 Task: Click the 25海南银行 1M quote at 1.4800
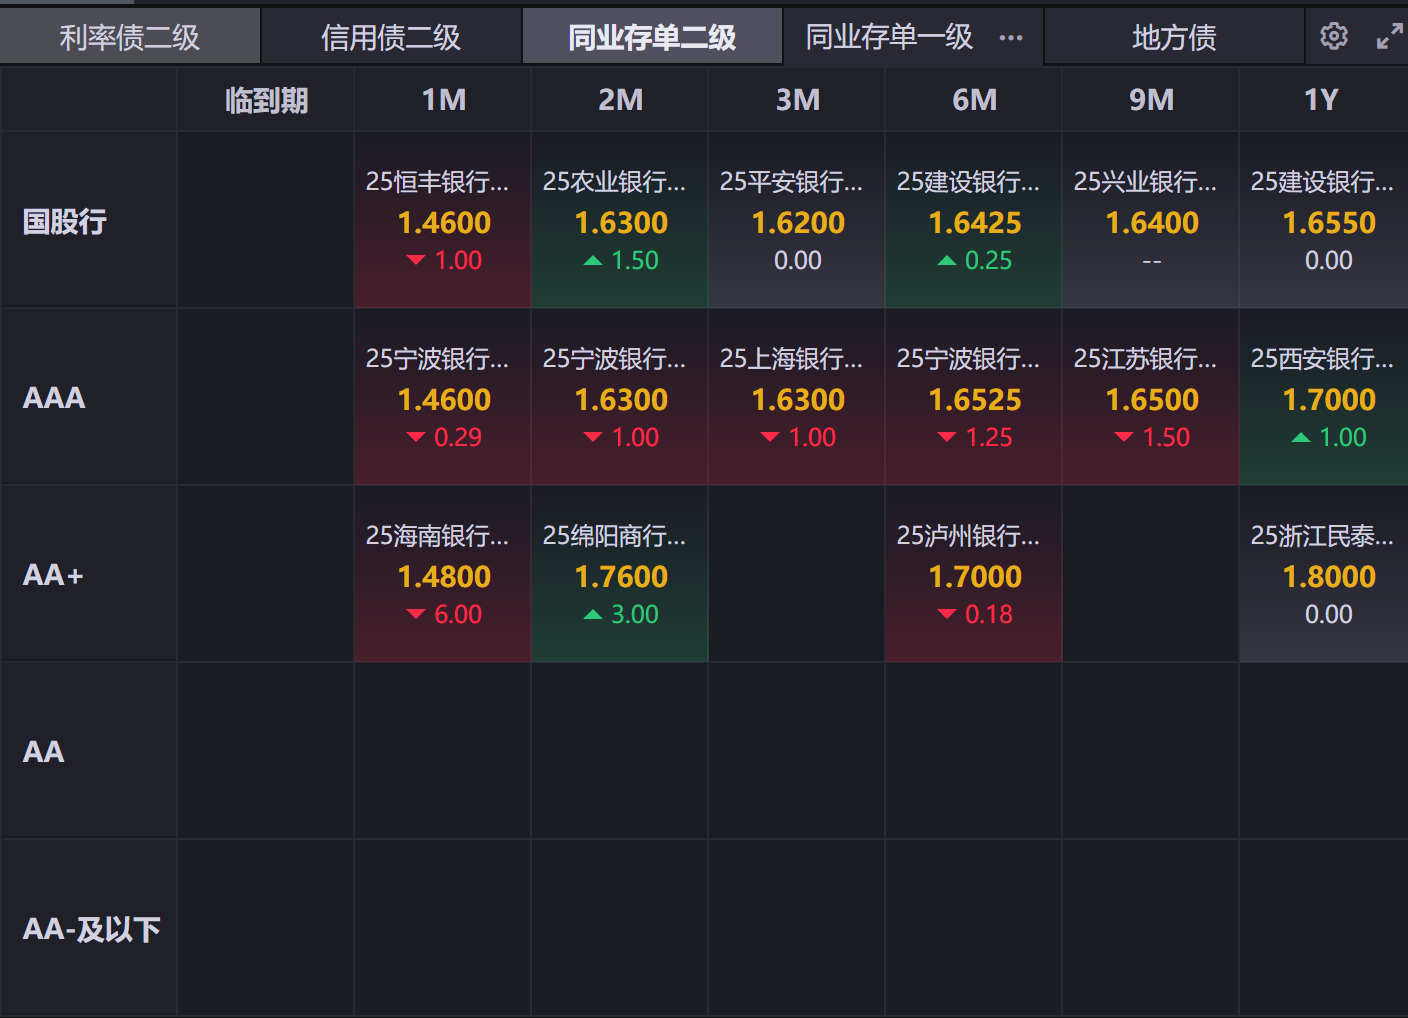[443, 575]
